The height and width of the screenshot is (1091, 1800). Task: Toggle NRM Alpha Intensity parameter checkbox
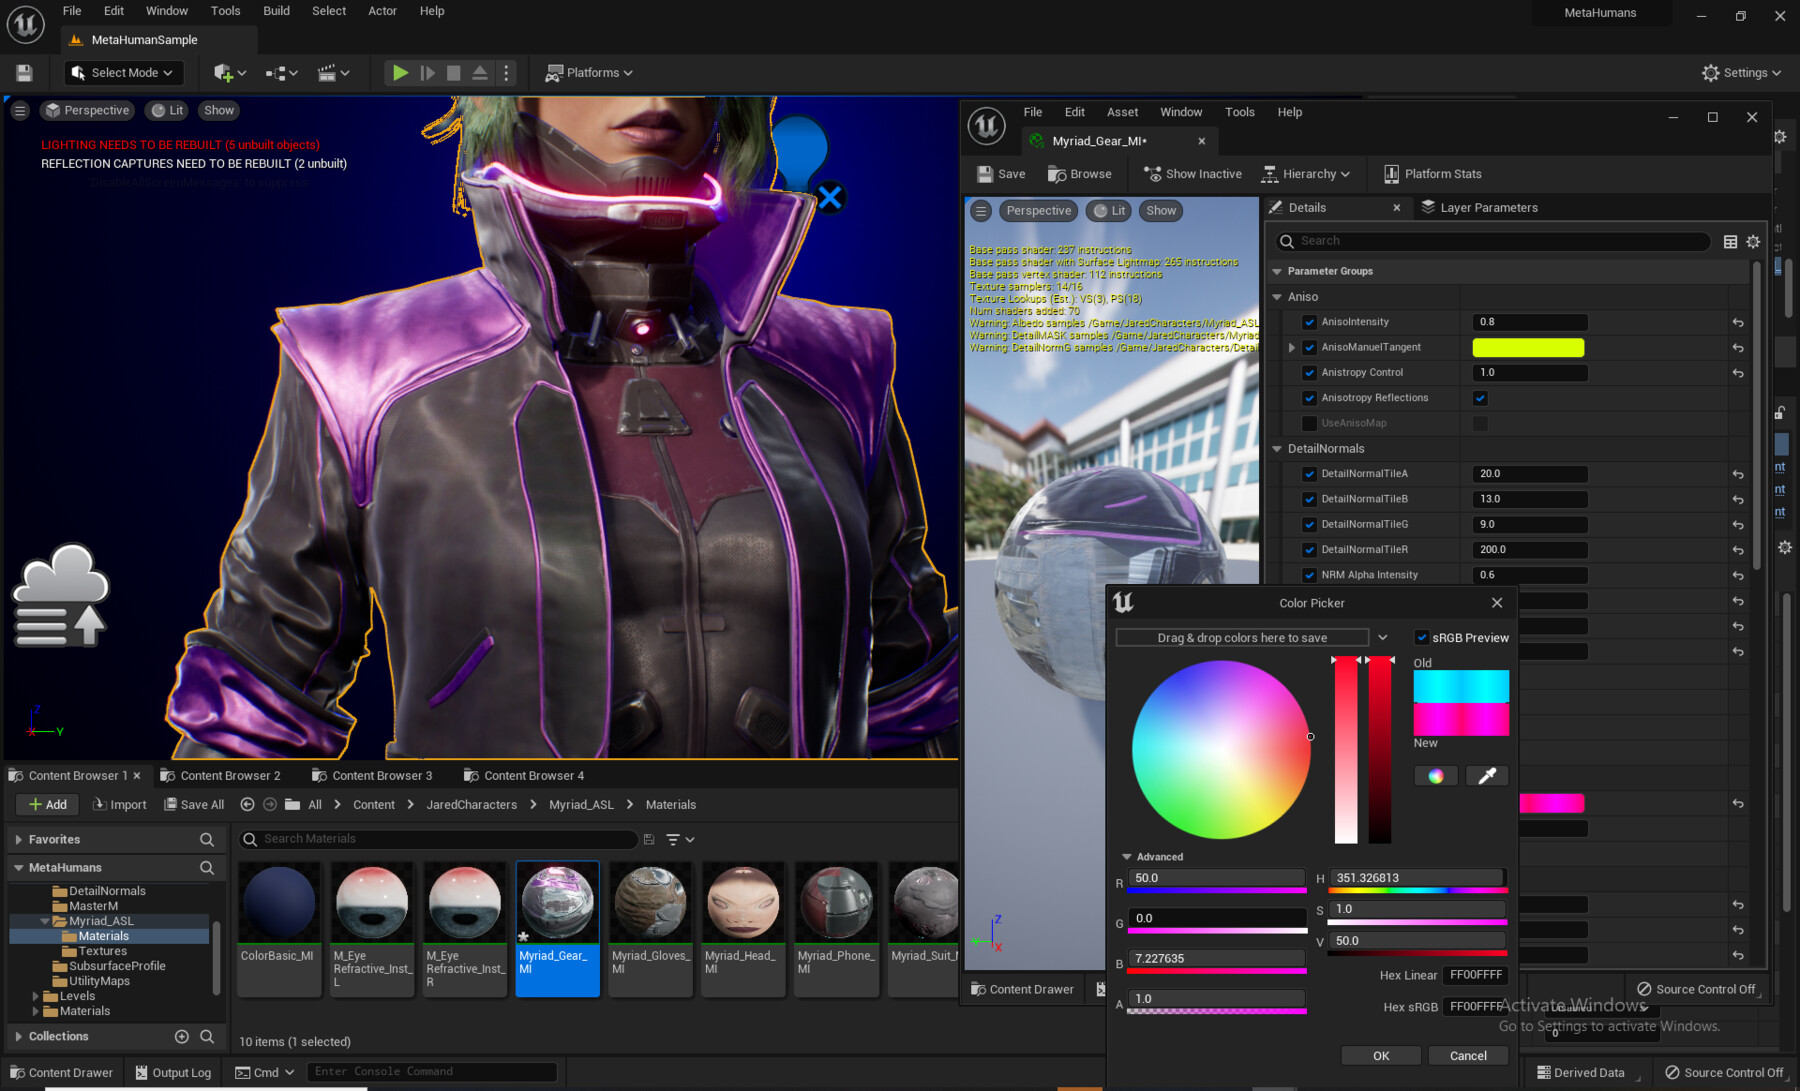[x=1309, y=575]
